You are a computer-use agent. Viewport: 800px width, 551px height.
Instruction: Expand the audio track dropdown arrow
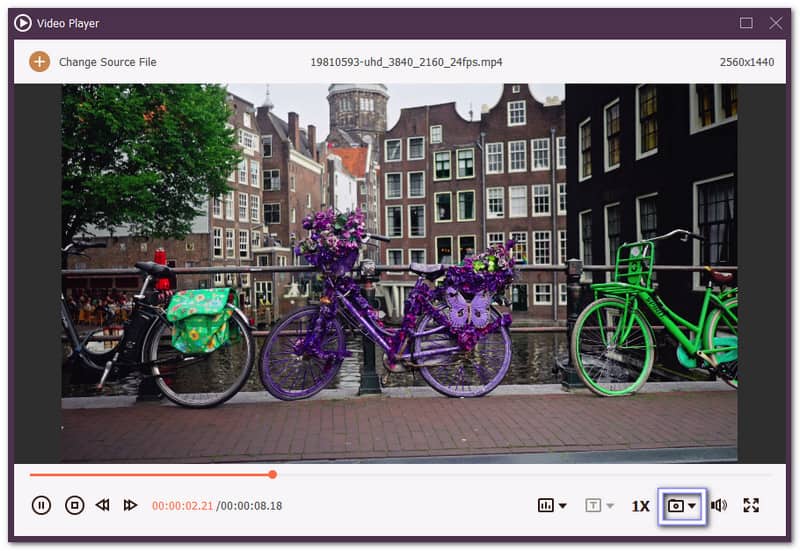coord(563,506)
